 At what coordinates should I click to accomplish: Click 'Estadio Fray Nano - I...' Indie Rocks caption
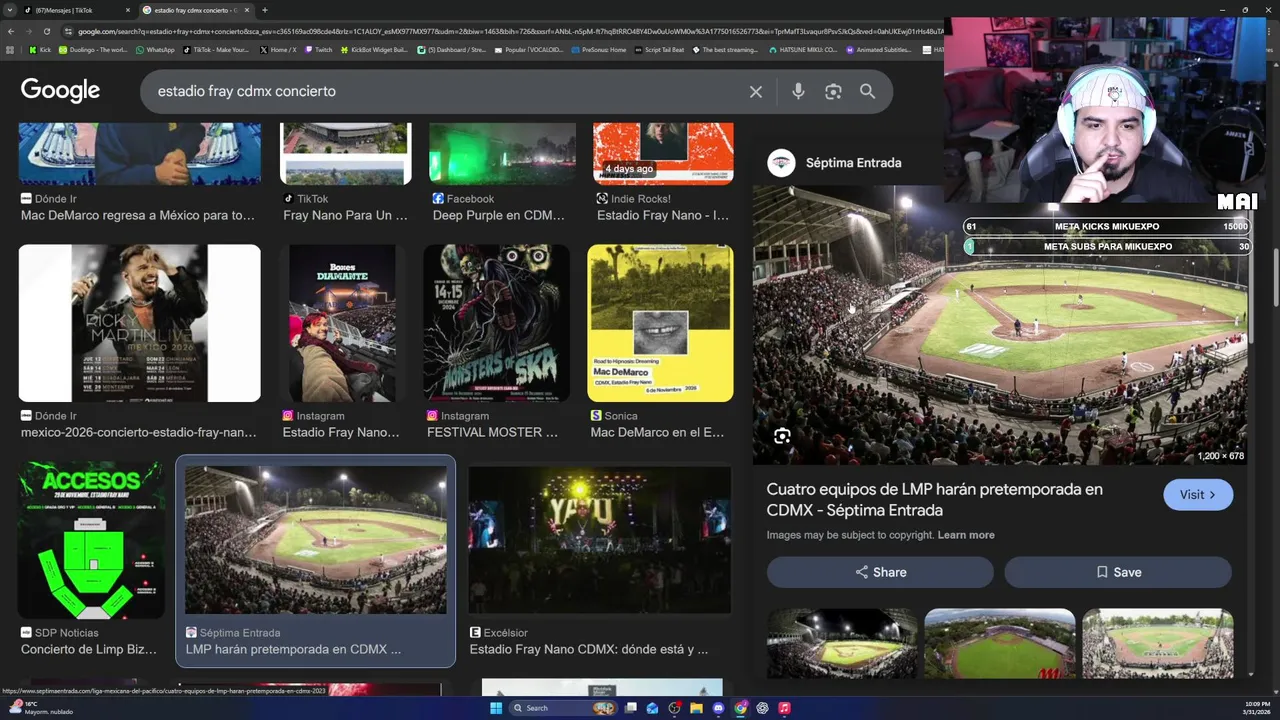pyautogui.click(x=663, y=216)
